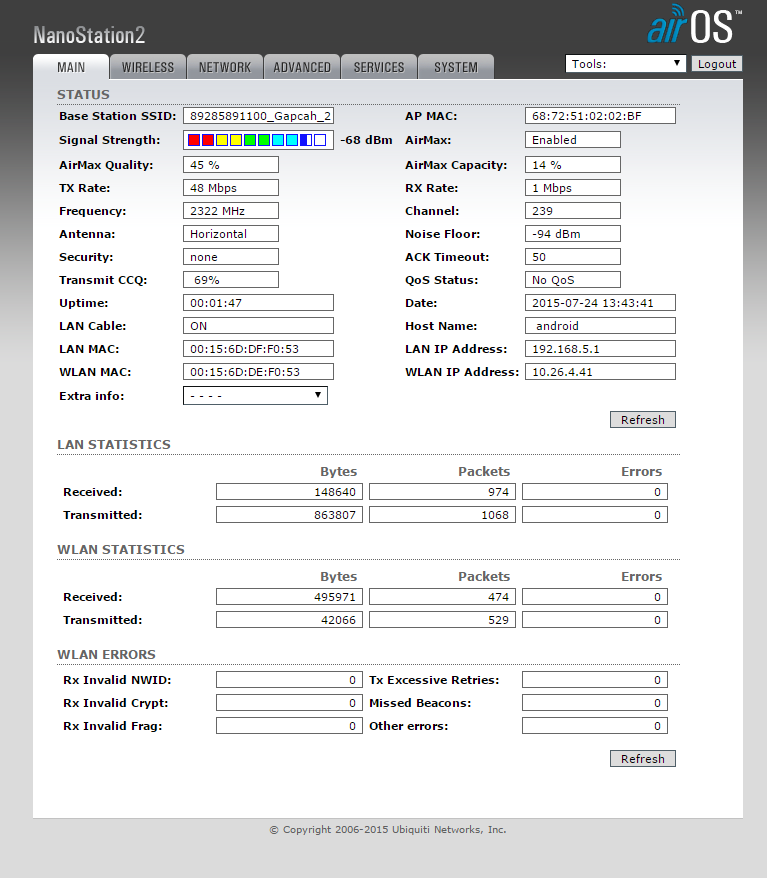Click the Other errors value field

pyautogui.click(x=595, y=726)
